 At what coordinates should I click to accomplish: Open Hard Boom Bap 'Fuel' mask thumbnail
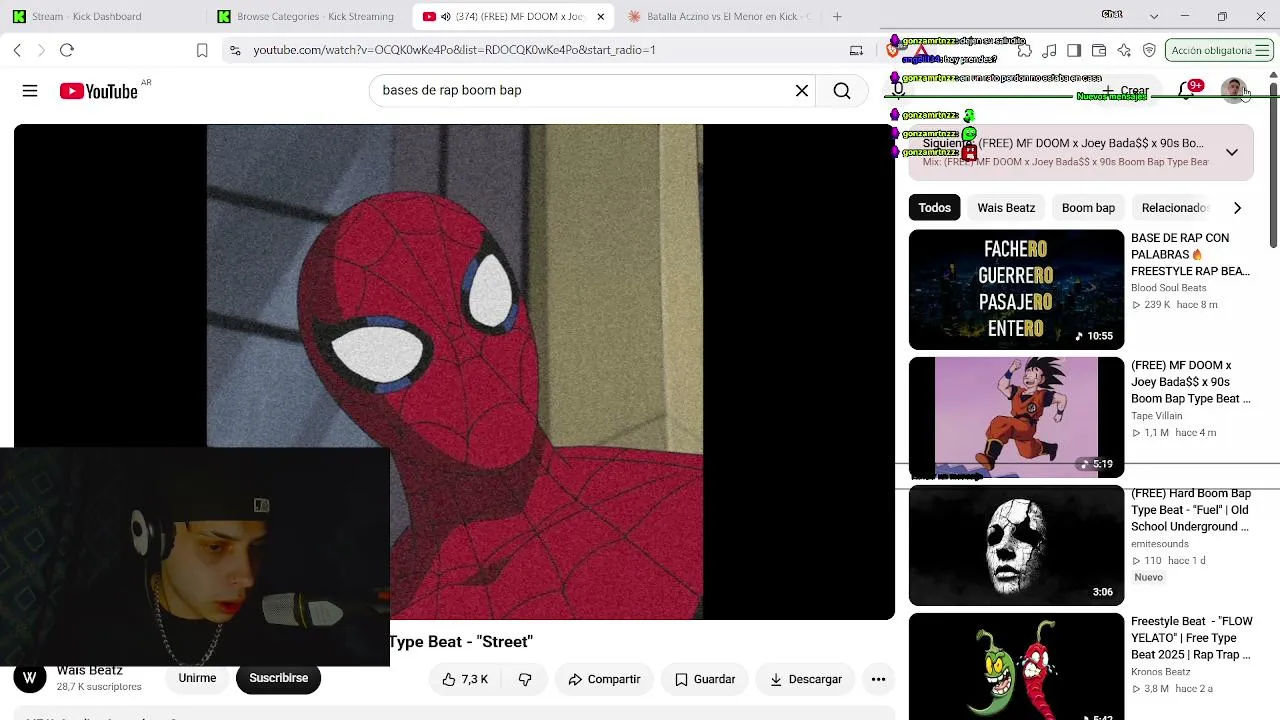[x=1016, y=545]
